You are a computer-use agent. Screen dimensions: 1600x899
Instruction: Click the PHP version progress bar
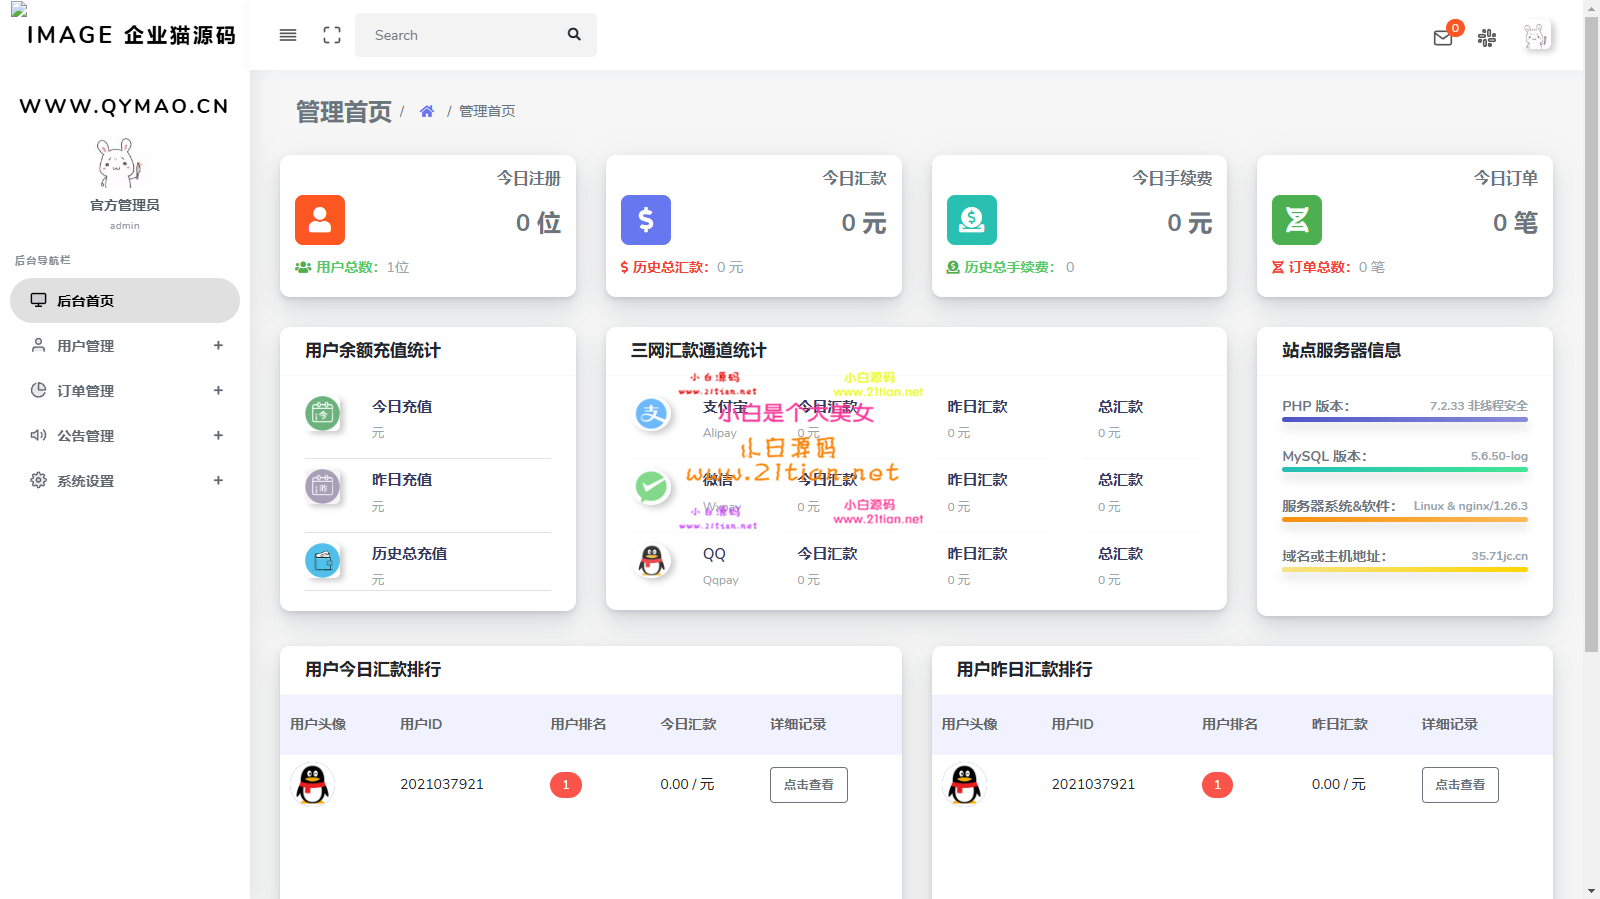pyautogui.click(x=1404, y=420)
